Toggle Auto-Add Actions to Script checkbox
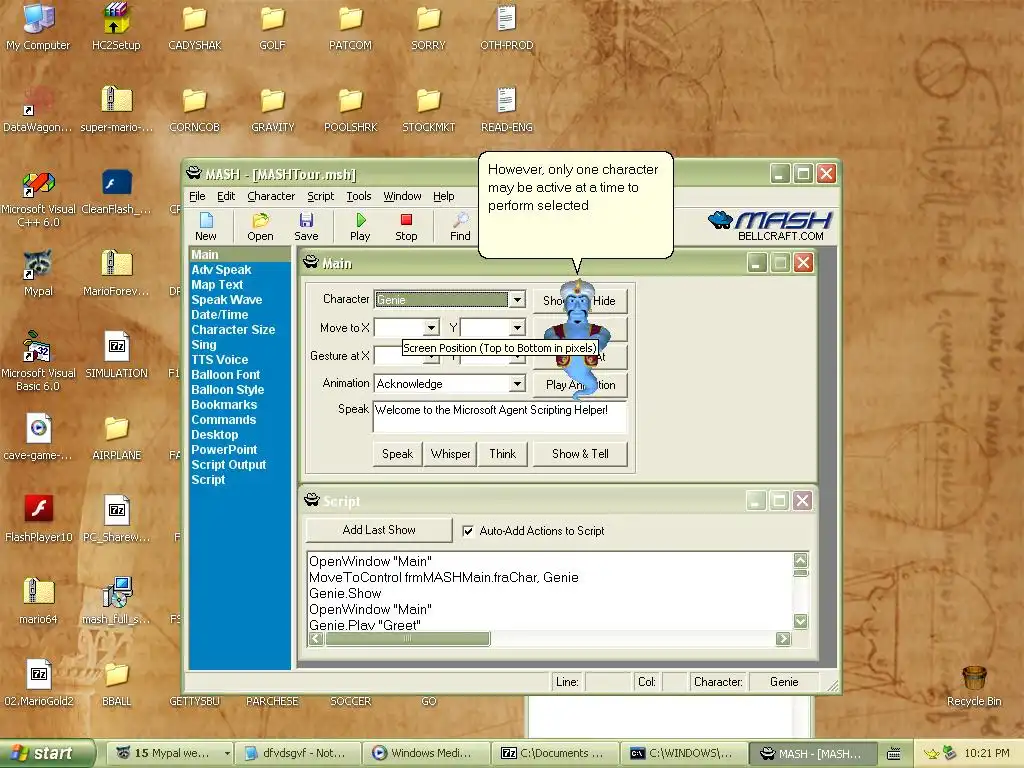The image size is (1024, 768). pyautogui.click(x=468, y=531)
